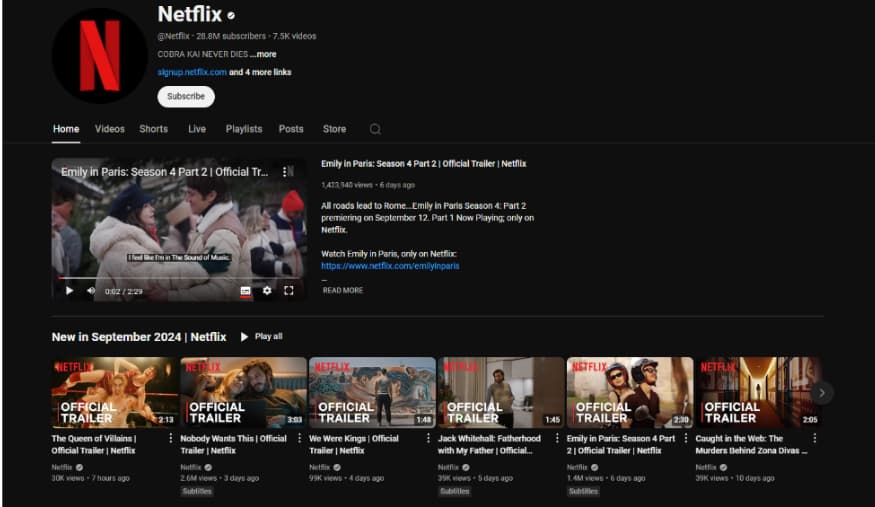Click the 'Netflix' channel name heading
This screenshot has width=875, height=507.
(190, 14)
